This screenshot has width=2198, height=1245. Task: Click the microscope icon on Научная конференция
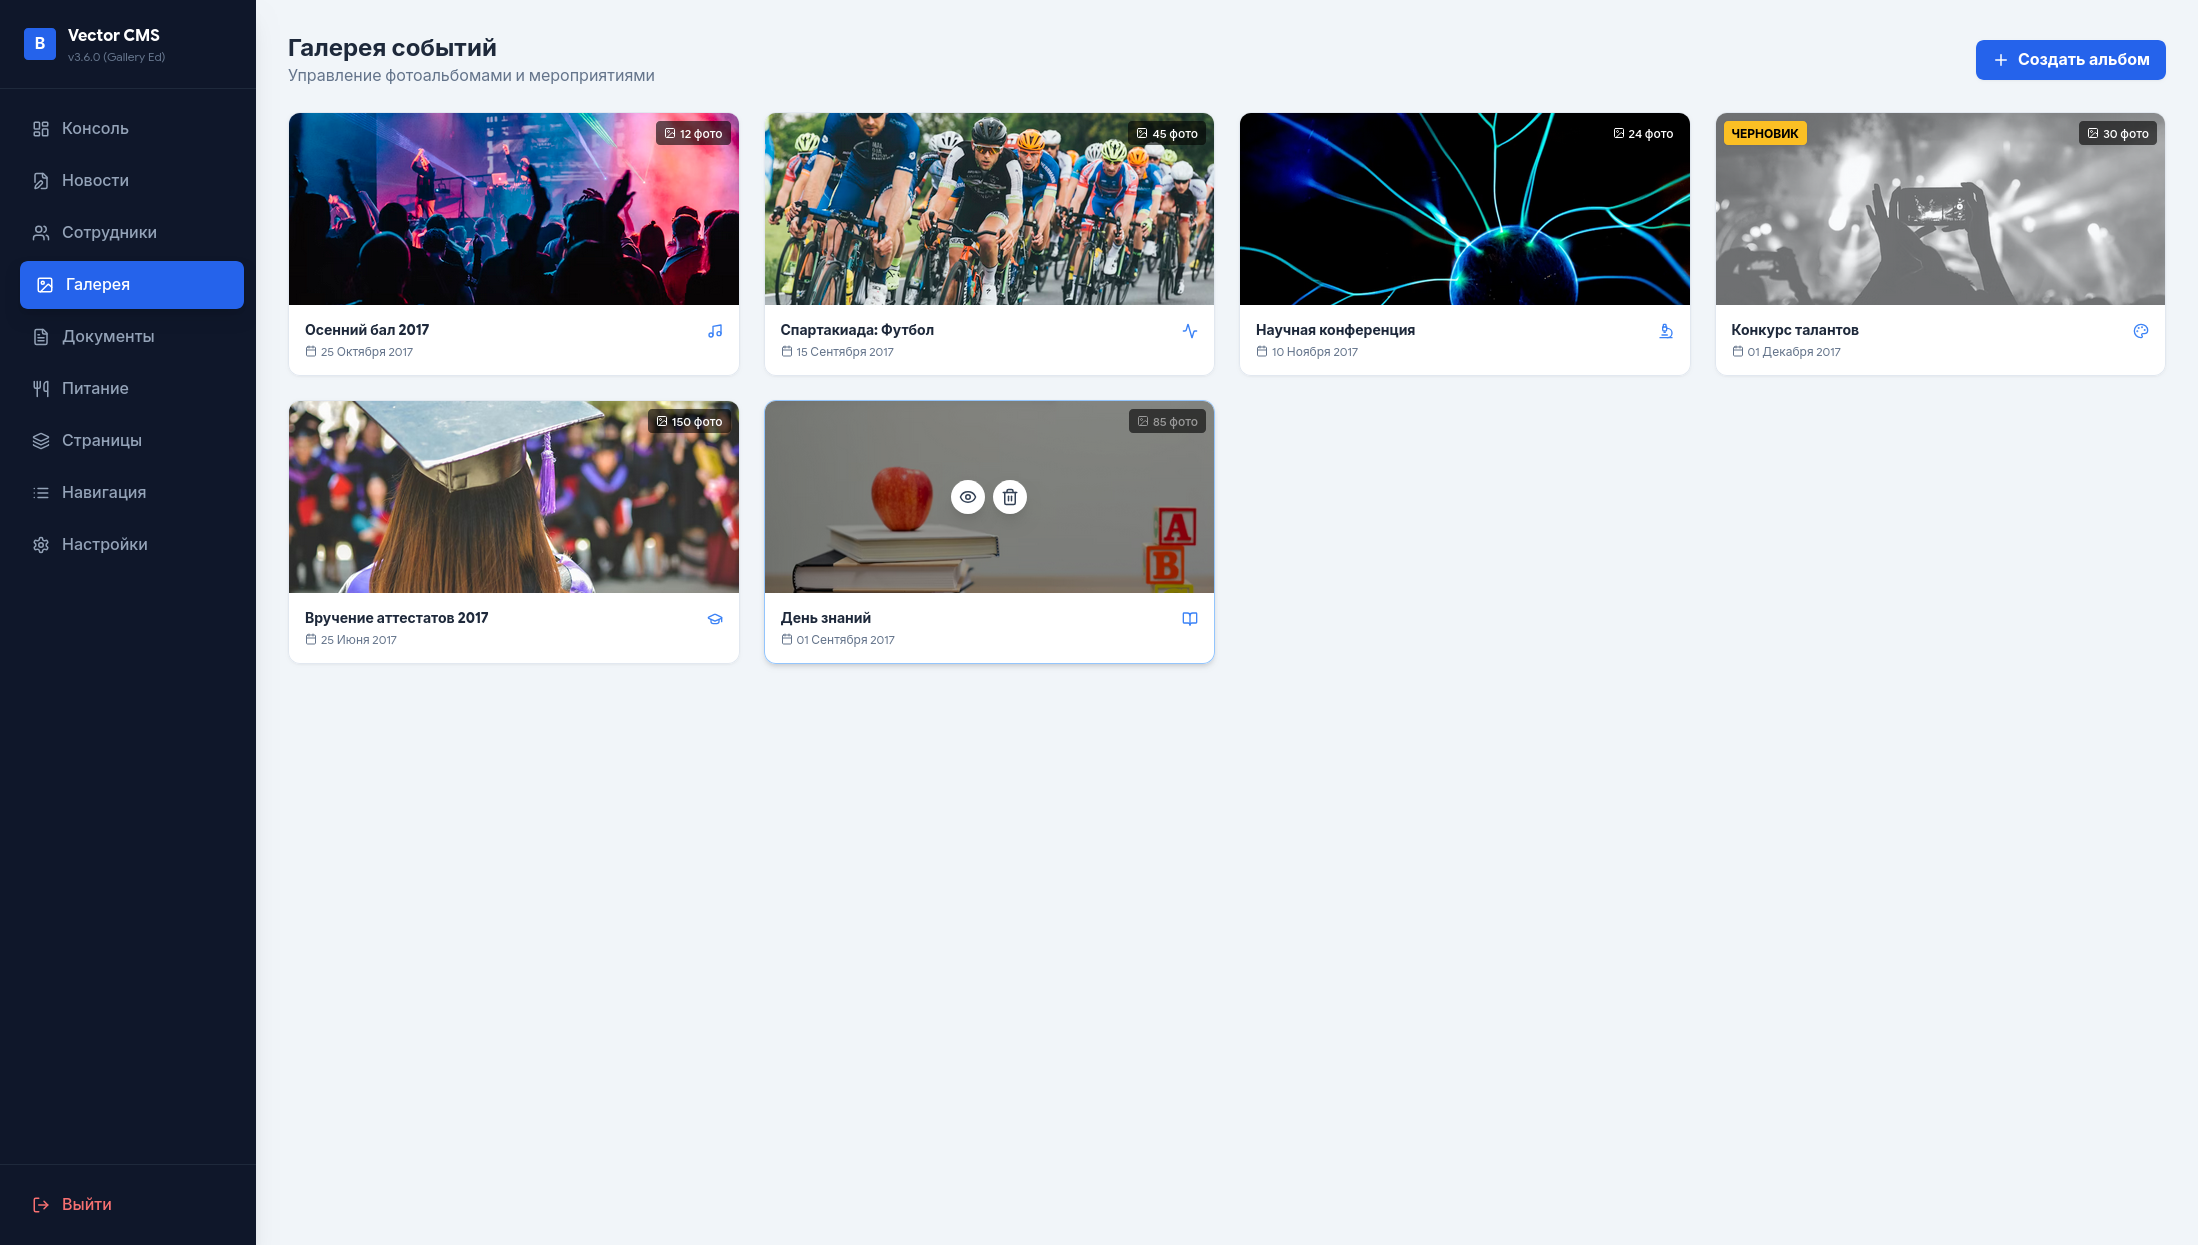click(1666, 330)
